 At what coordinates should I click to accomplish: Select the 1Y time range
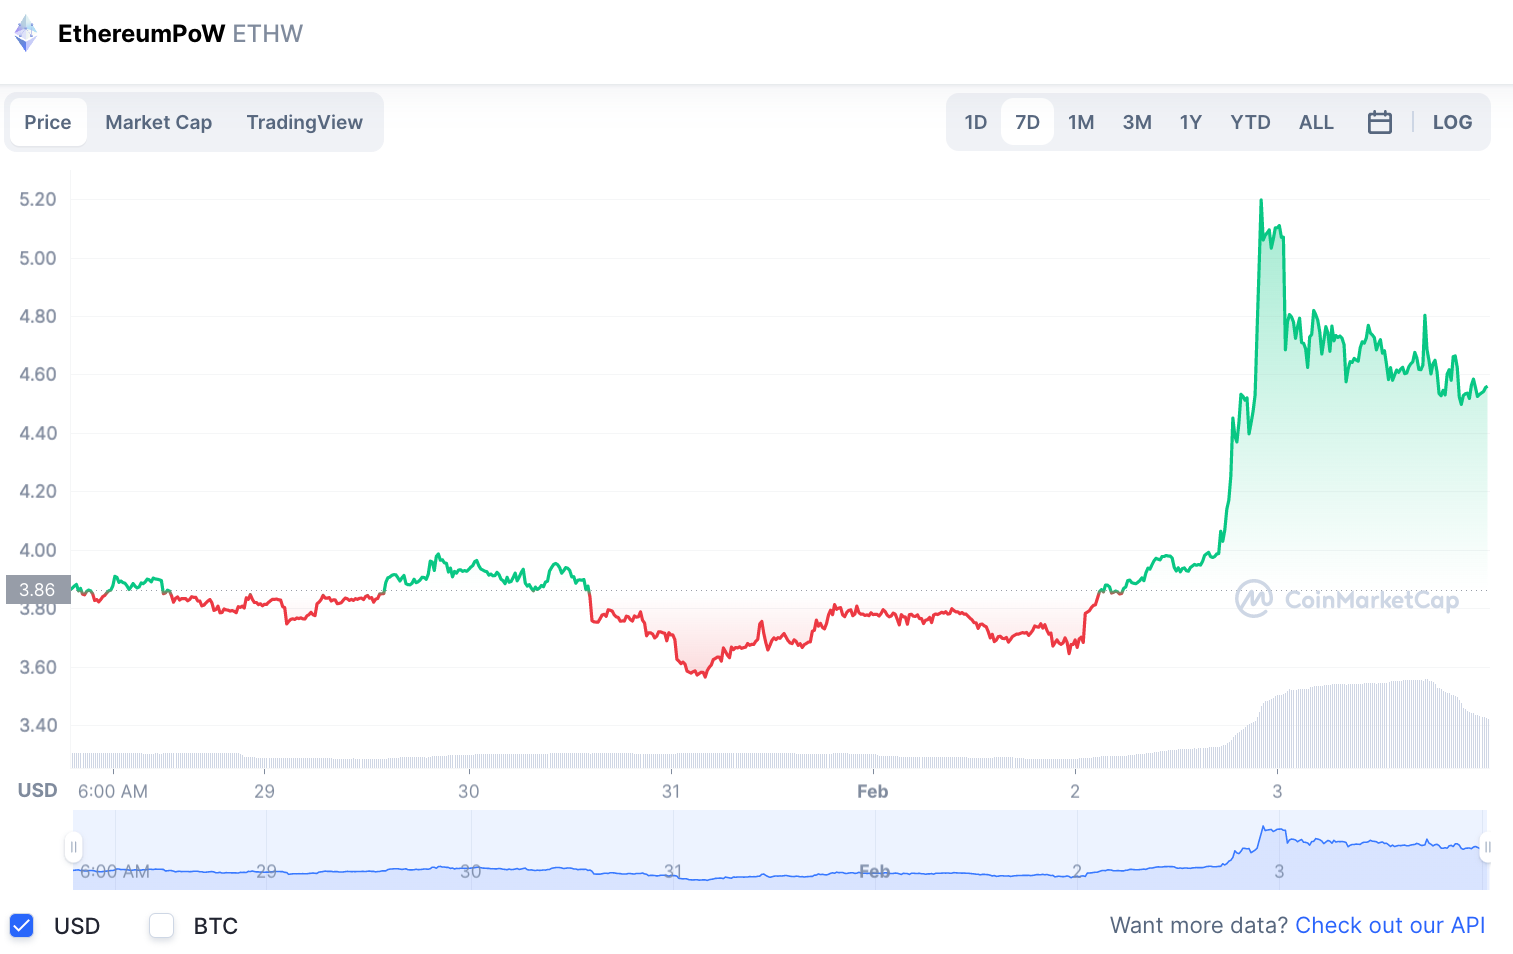coord(1190,122)
